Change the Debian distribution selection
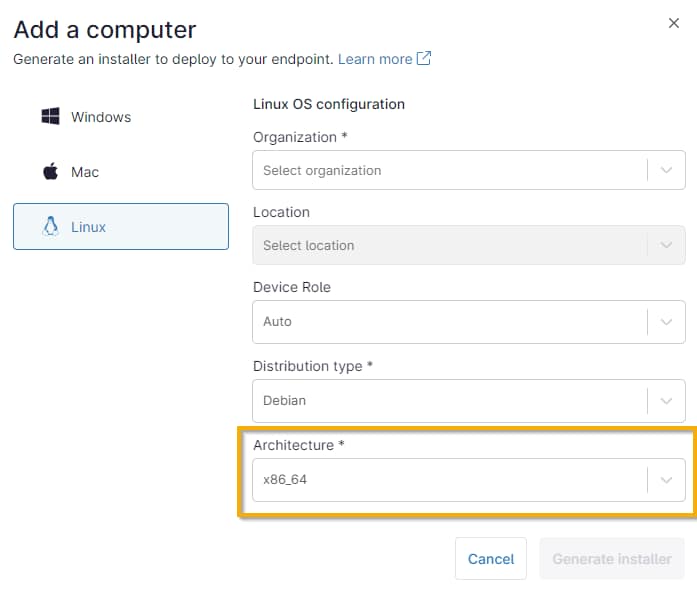Image resolution: width=697 pixels, height=589 pixels. [450, 400]
